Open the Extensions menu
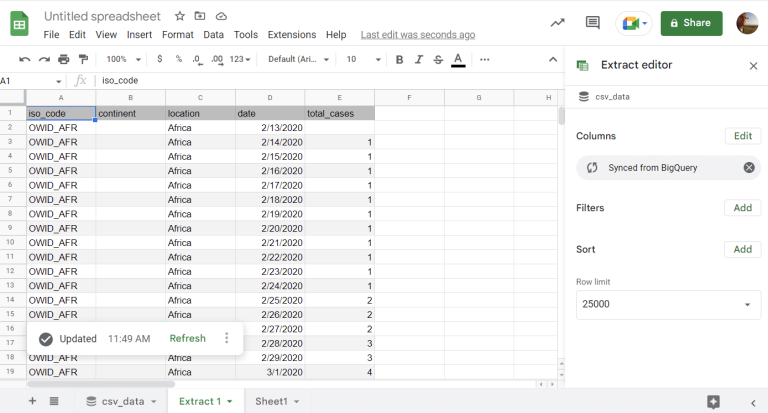The width and height of the screenshot is (768, 413). point(292,35)
